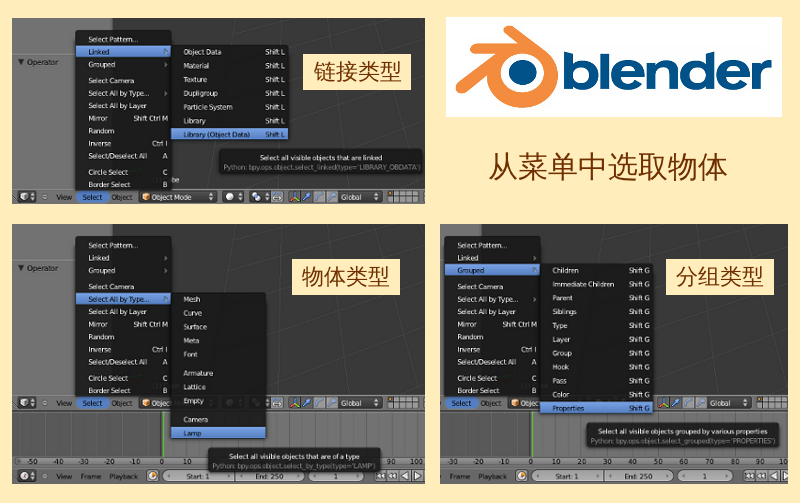Enable translate manipulator arrow in 链接类型 screenshot
Screen dimensions: 800x503
(307, 197)
